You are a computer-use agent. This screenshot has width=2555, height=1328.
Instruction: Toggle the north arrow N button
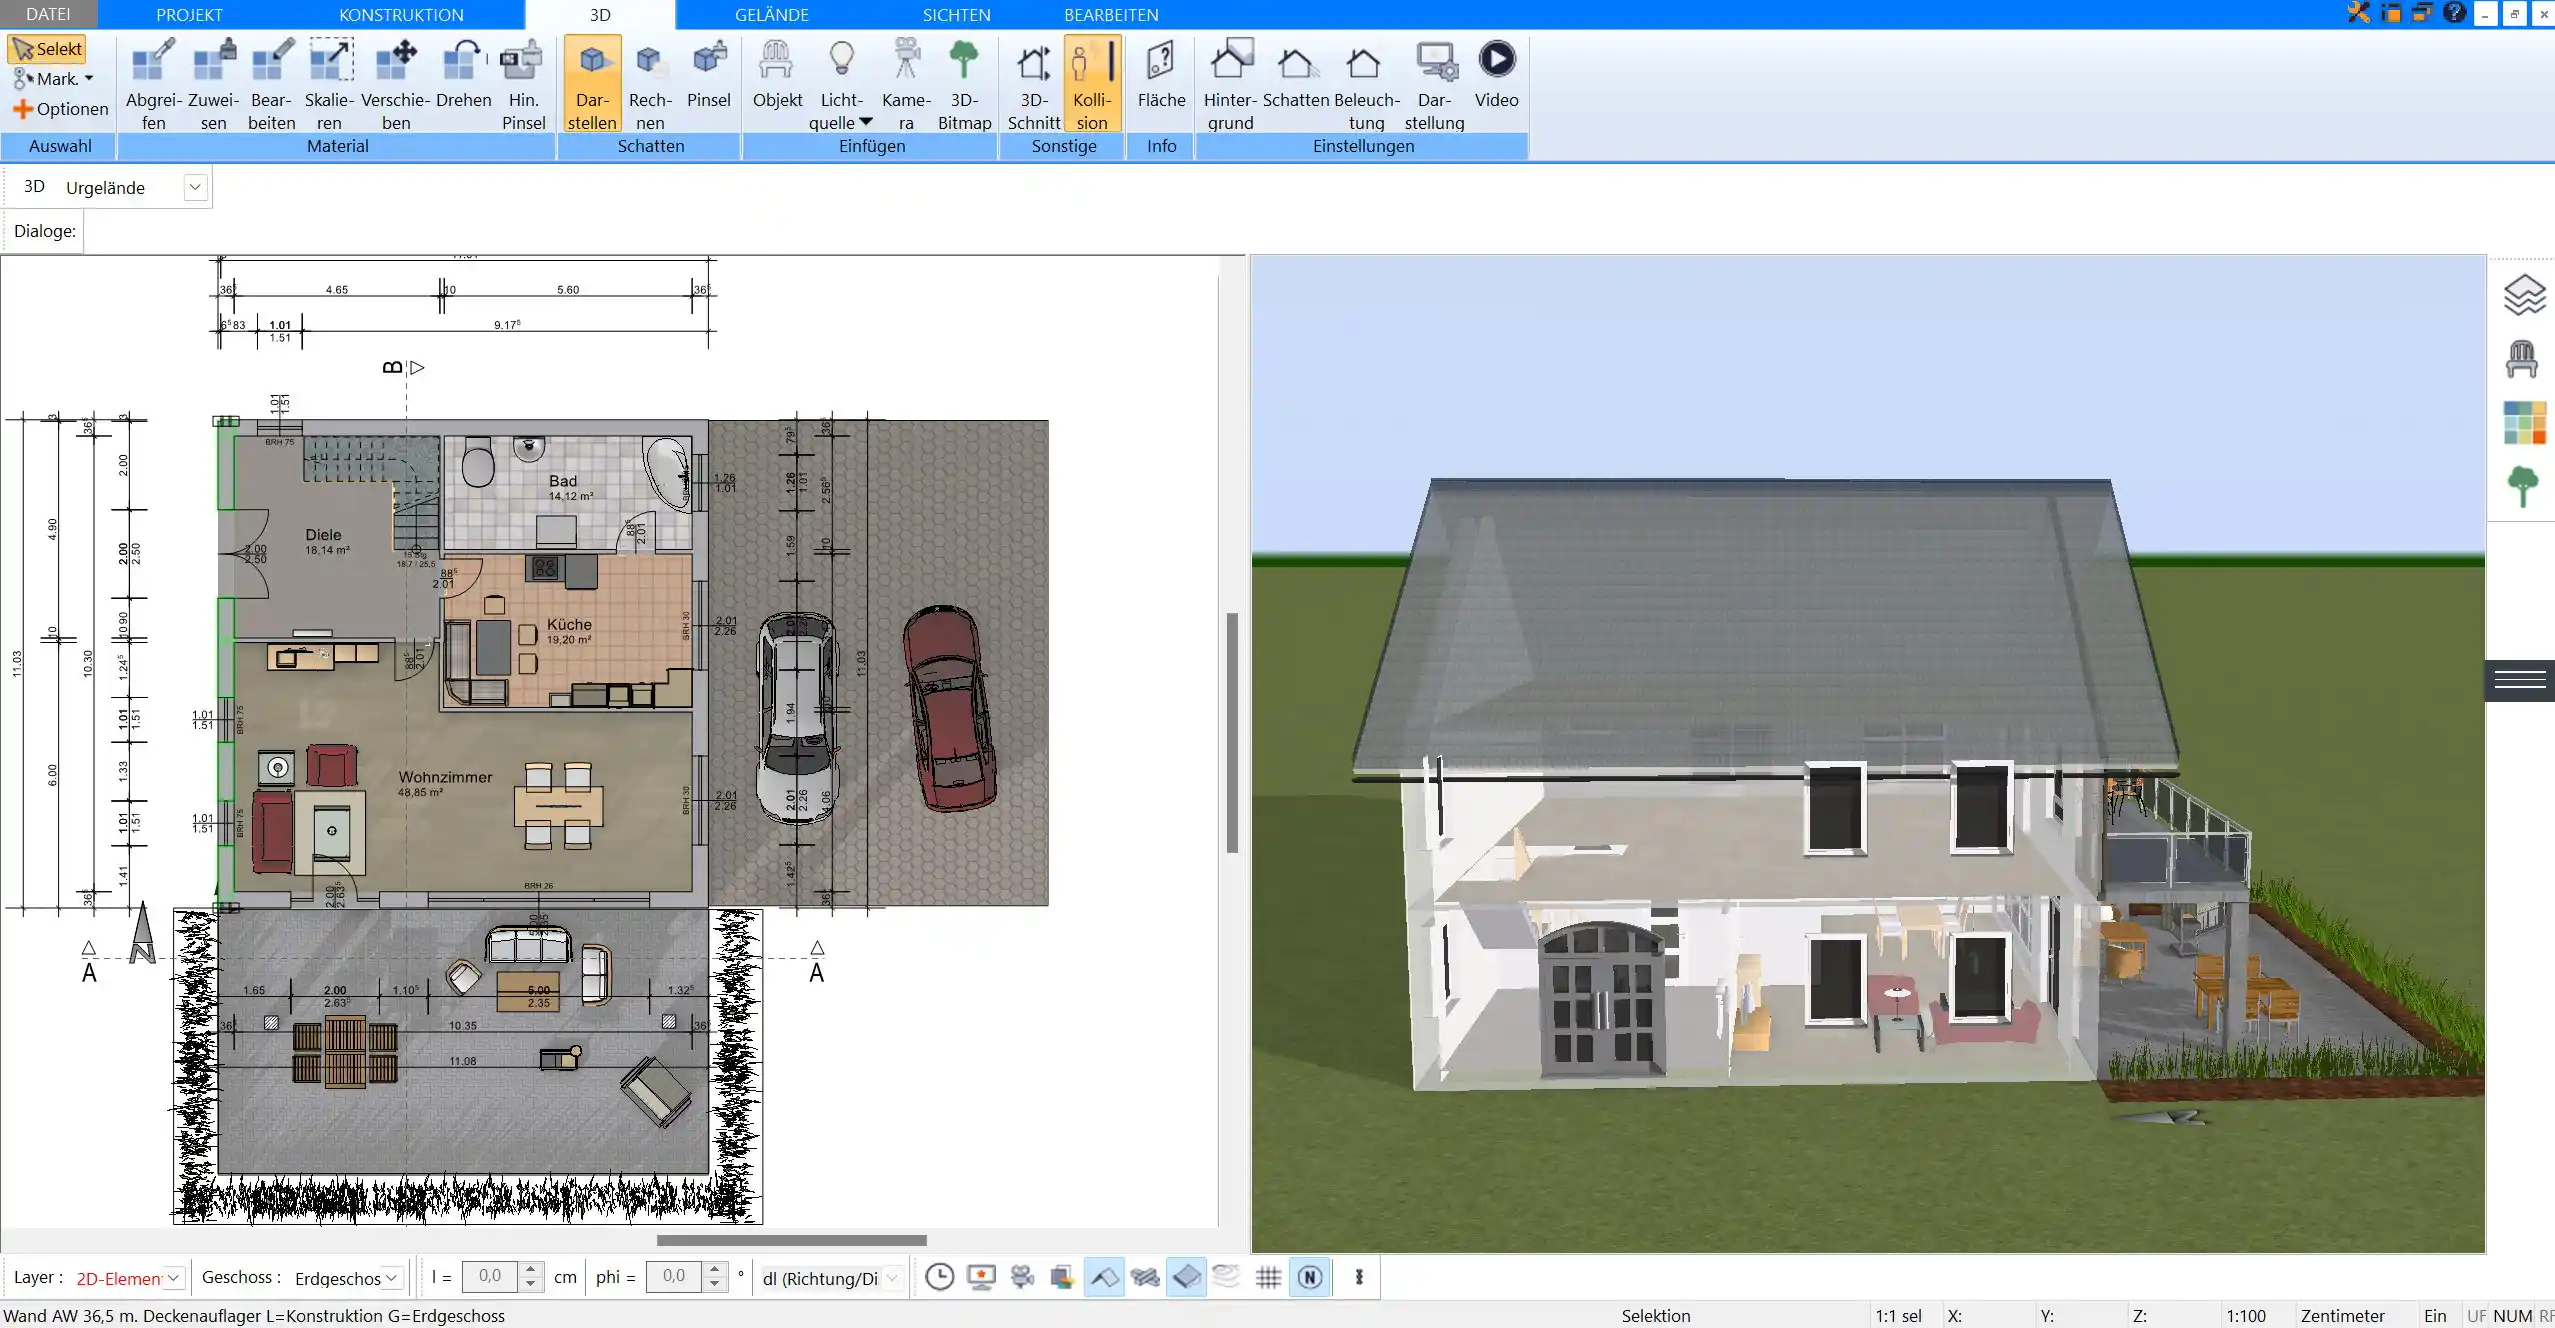pyautogui.click(x=1310, y=1277)
